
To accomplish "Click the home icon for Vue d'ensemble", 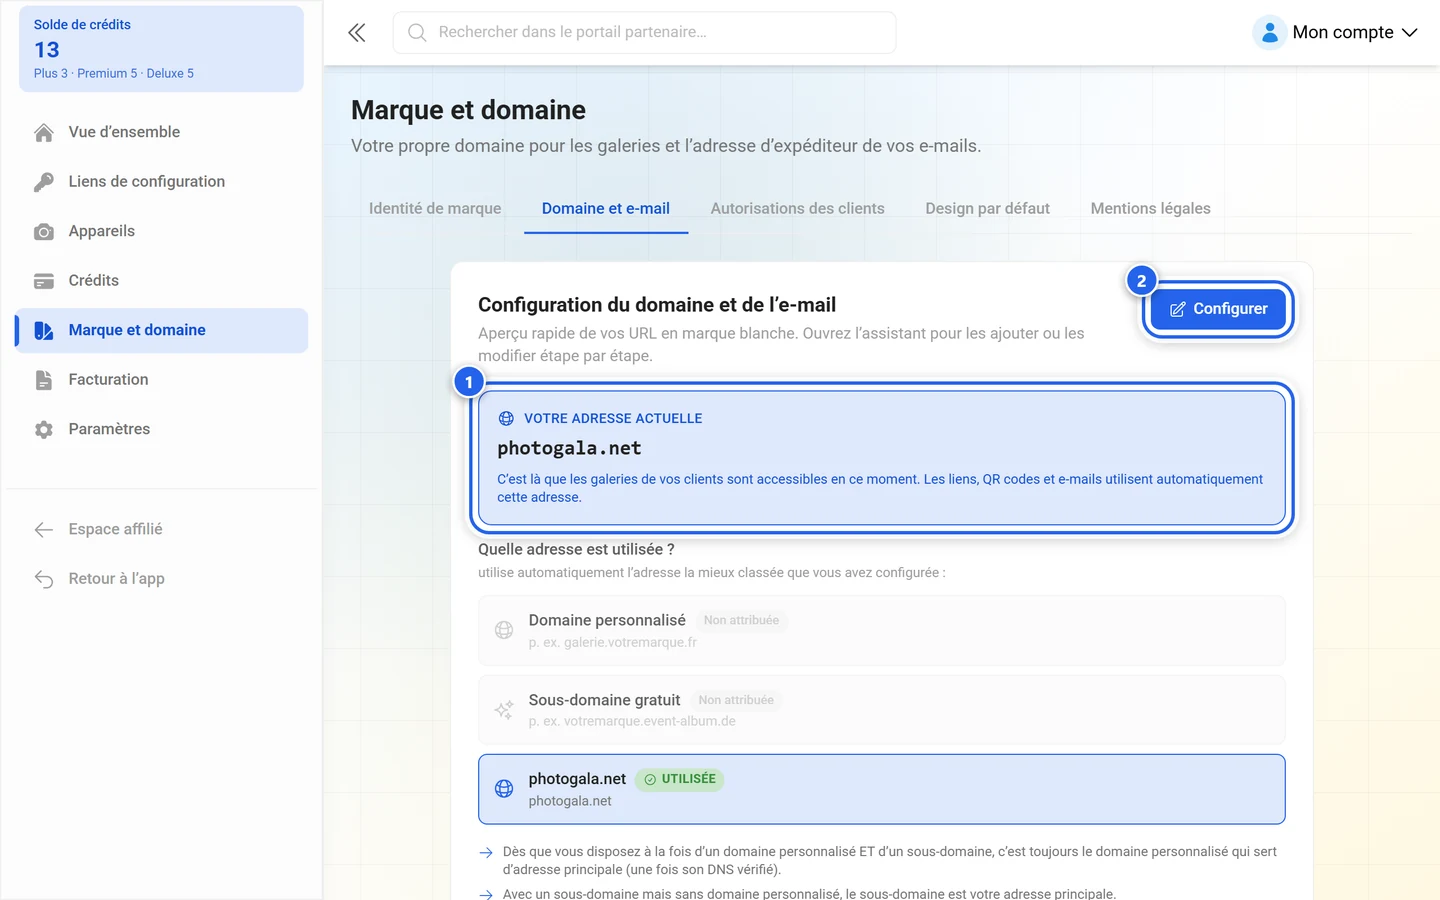I will (x=44, y=133).
